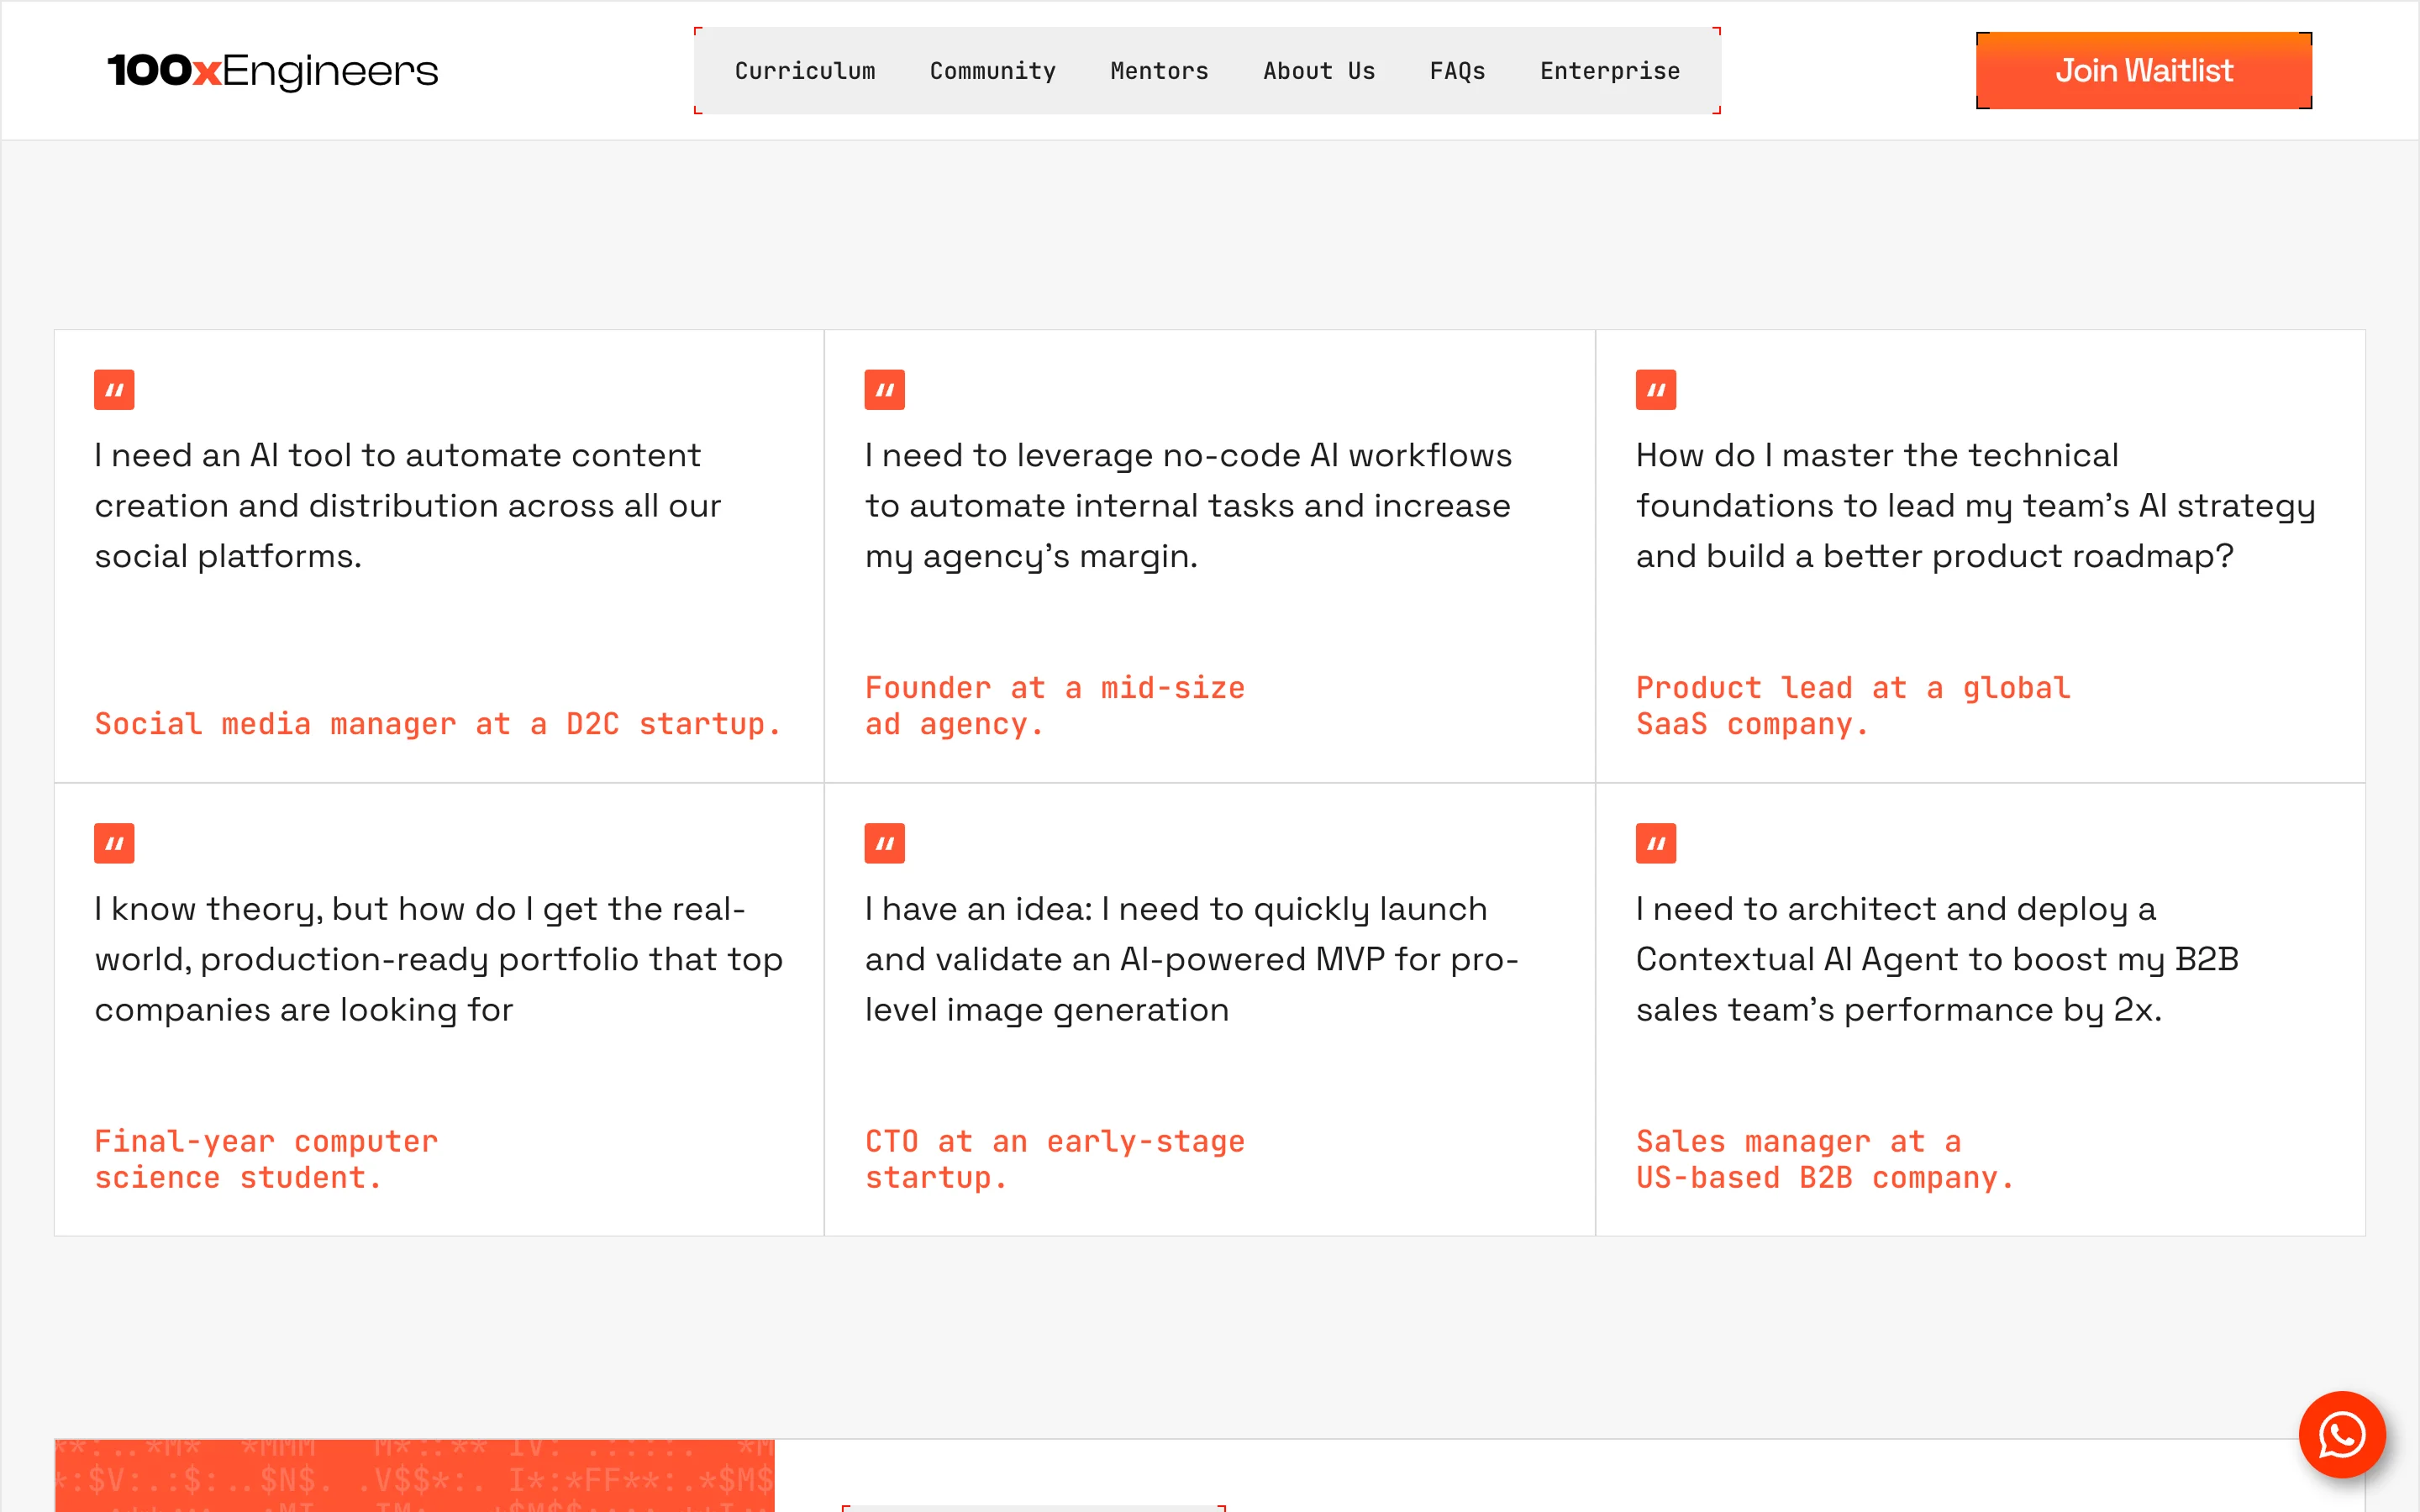This screenshot has height=1512, width=2420.
Task: Select the no-code AI workflows testimonial text
Action: point(1188,505)
